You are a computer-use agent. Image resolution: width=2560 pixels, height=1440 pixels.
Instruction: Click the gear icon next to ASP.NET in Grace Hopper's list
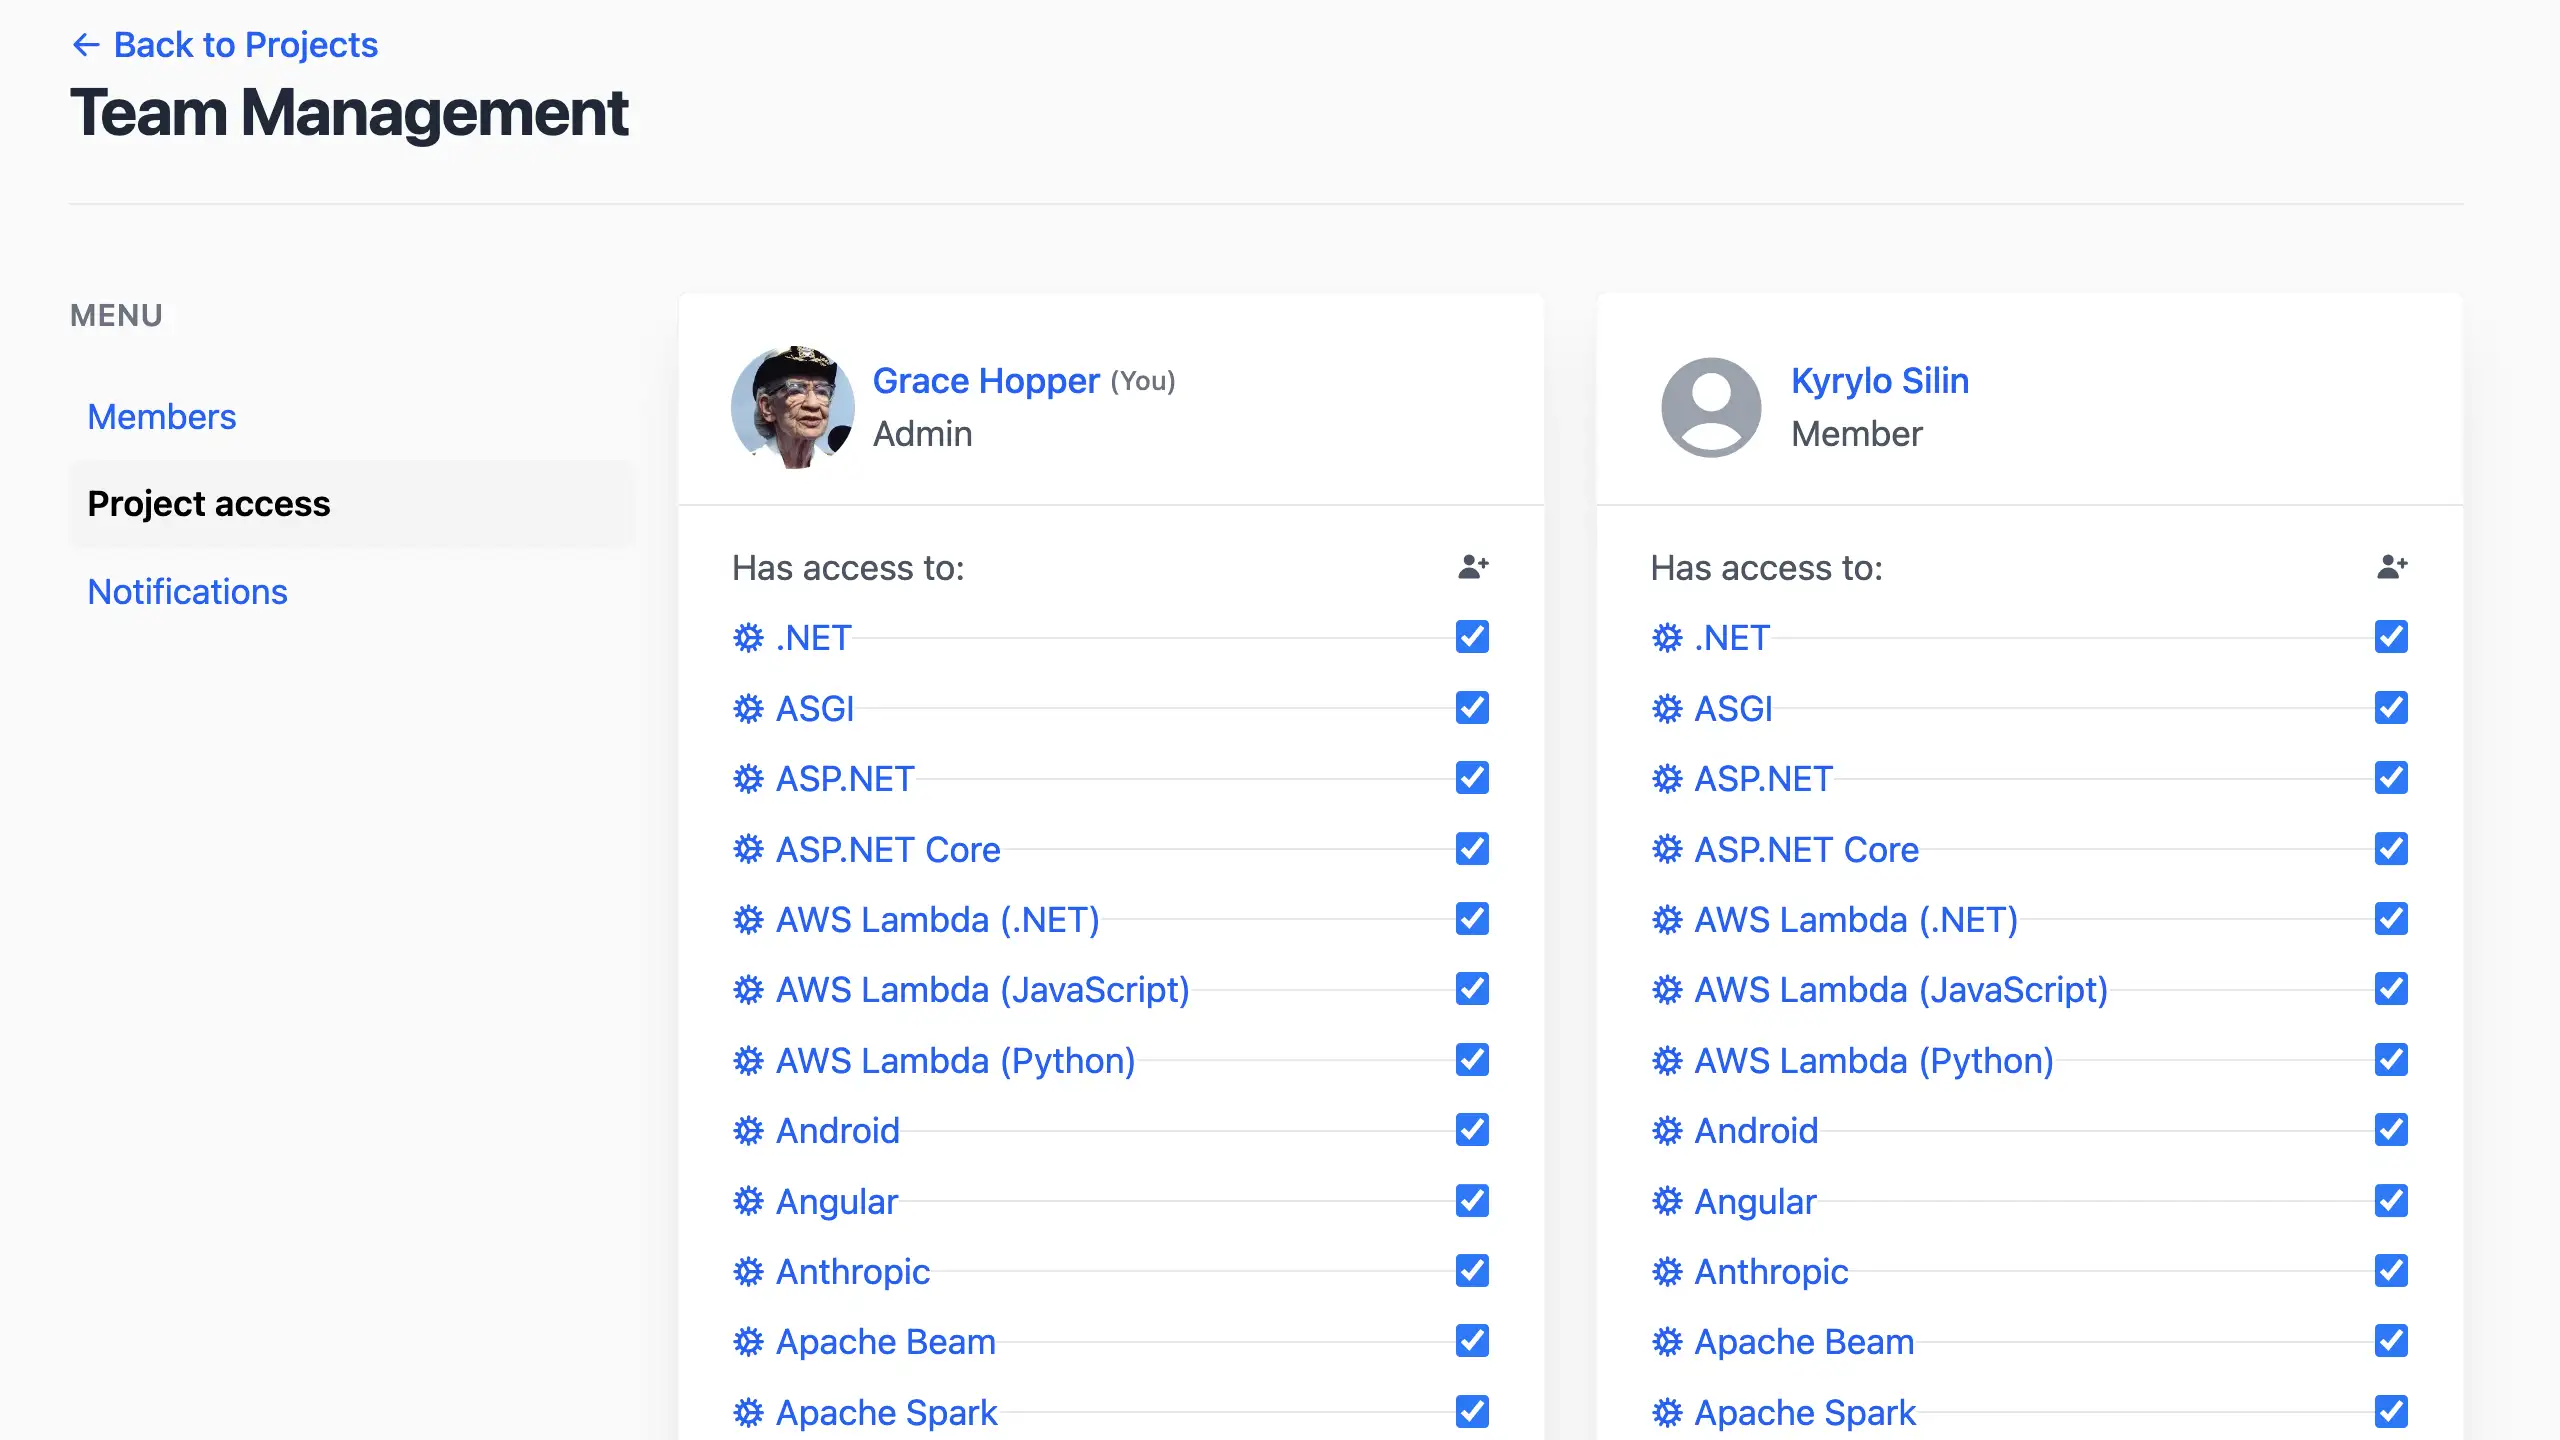coord(748,779)
